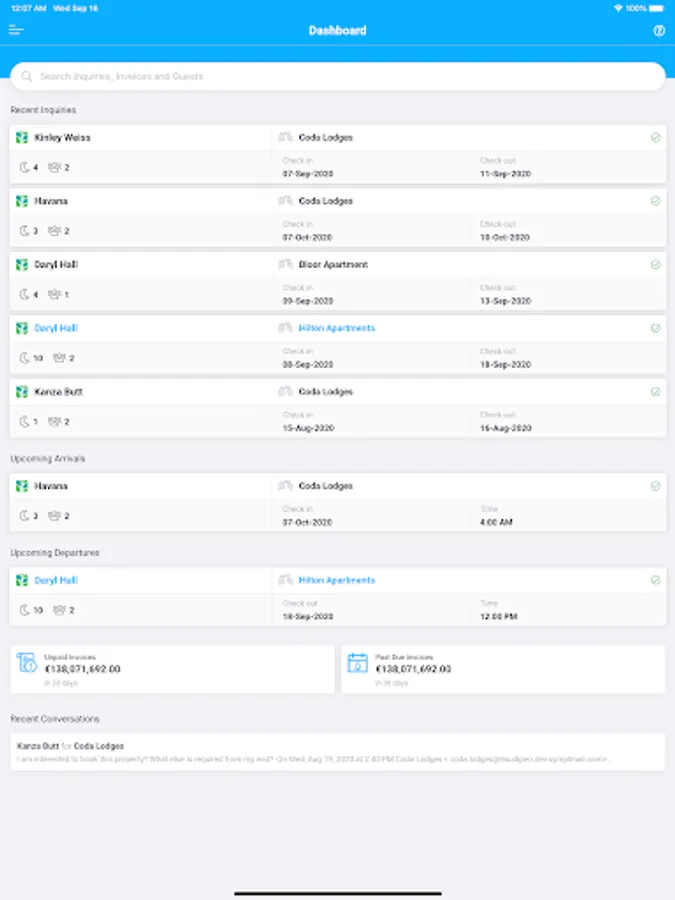Image resolution: width=675 pixels, height=900 pixels.
Task: Focus the Search Inquiries, Invoices and Guests field
Action: pos(340,76)
